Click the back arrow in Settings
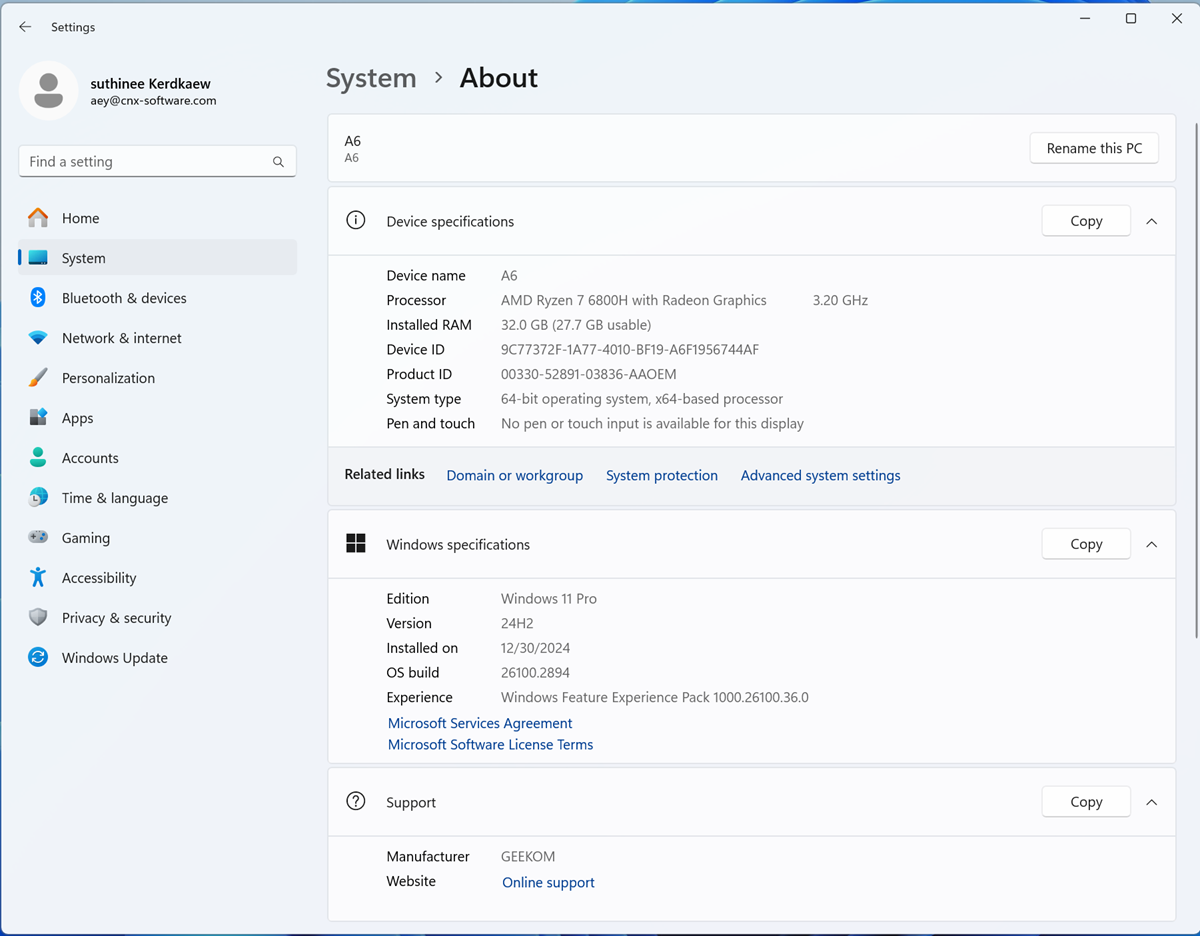Image resolution: width=1200 pixels, height=936 pixels. tap(25, 27)
